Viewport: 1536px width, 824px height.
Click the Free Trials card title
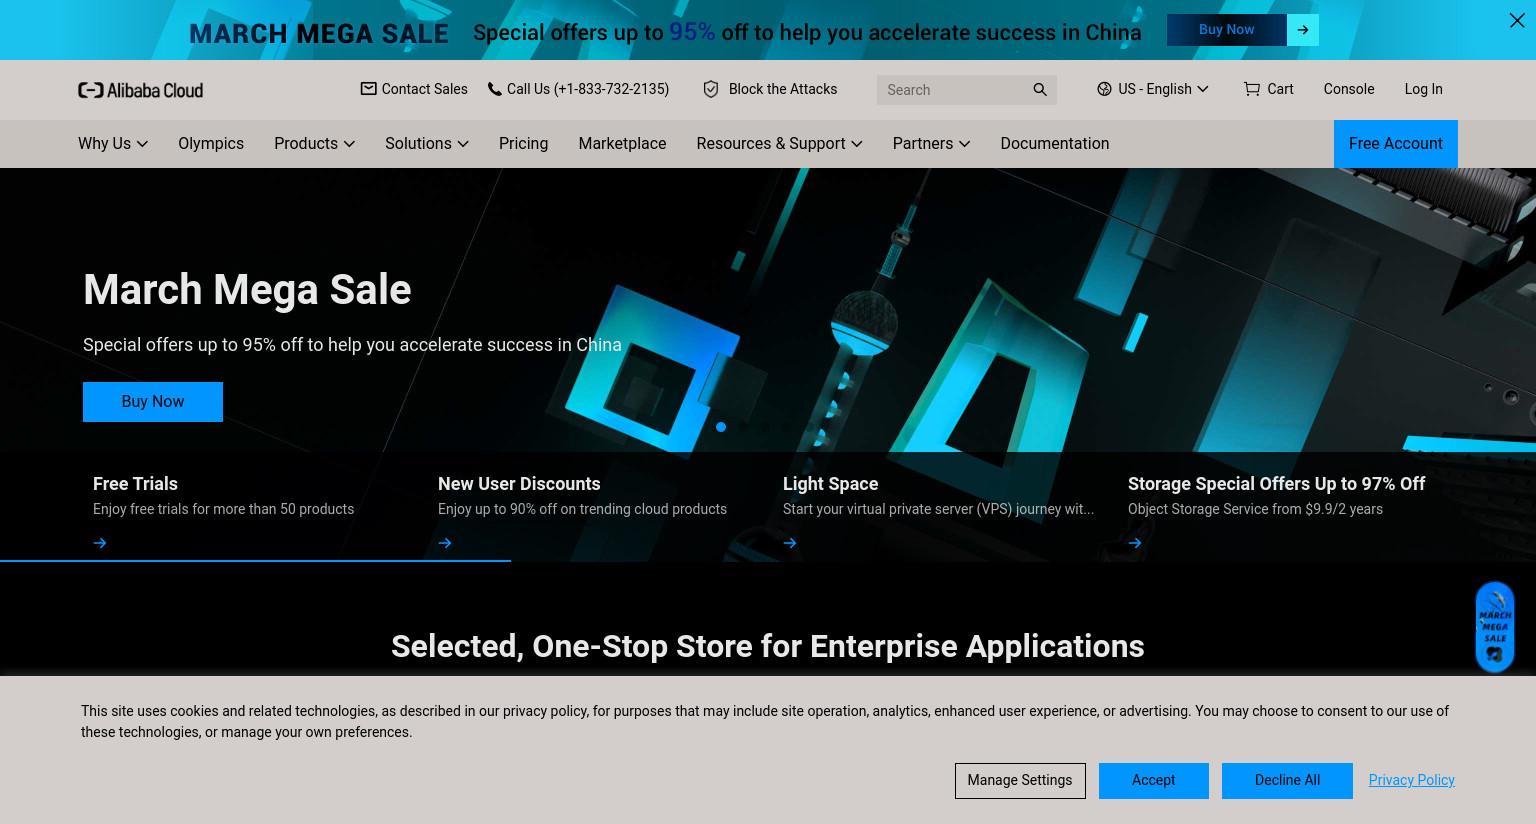135,484
